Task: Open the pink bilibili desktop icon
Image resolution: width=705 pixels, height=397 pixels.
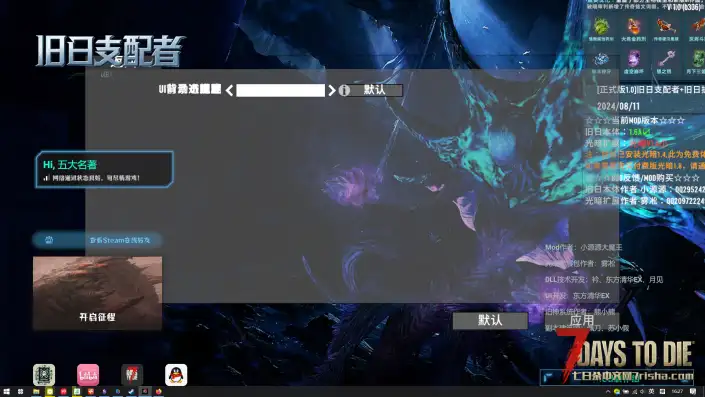Action: point(88,375)
